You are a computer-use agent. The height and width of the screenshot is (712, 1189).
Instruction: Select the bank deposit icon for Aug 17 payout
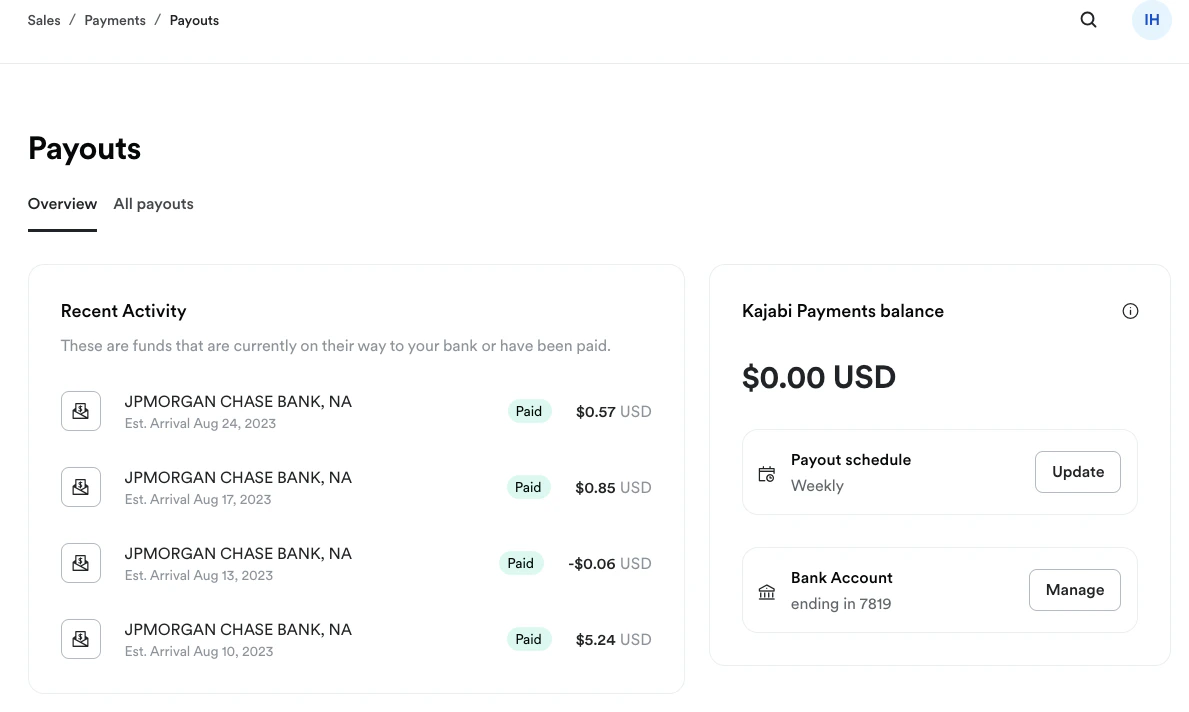[80, 487]
